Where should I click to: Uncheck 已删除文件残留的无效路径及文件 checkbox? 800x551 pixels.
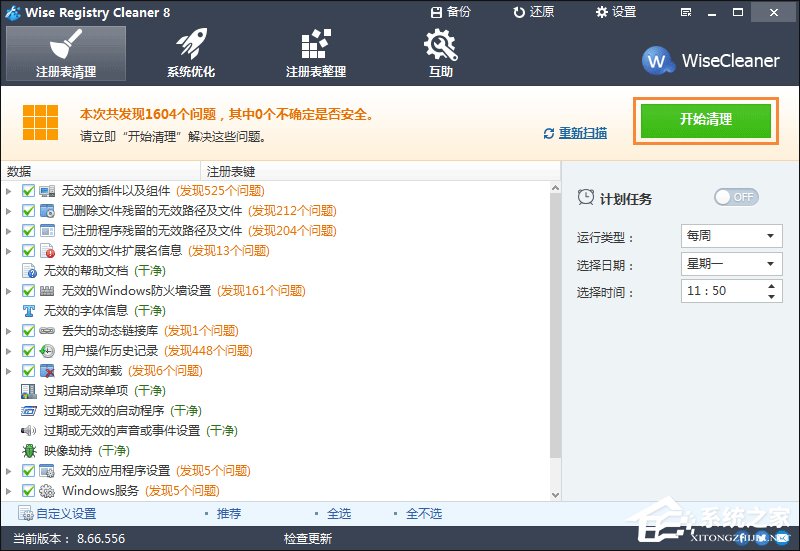click(29, 211)
